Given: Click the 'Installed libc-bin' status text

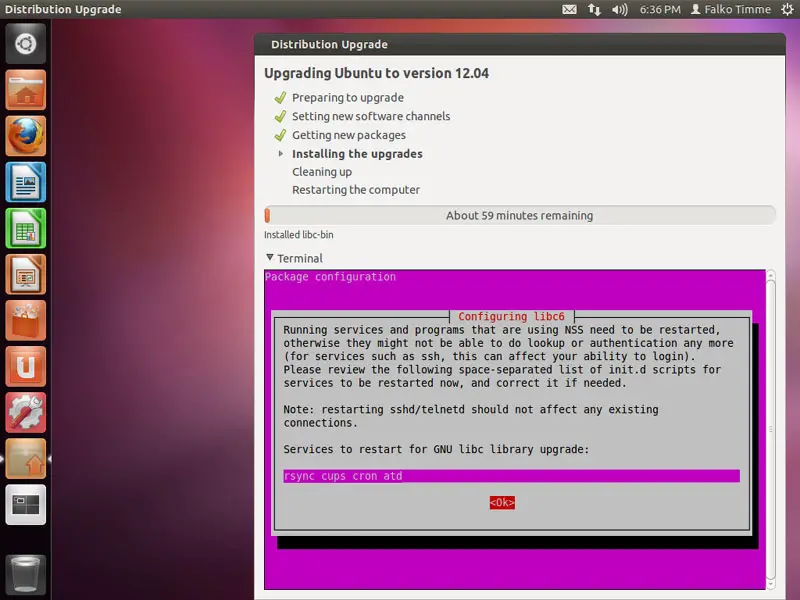Looking at the screenshot, I should 298,235.
